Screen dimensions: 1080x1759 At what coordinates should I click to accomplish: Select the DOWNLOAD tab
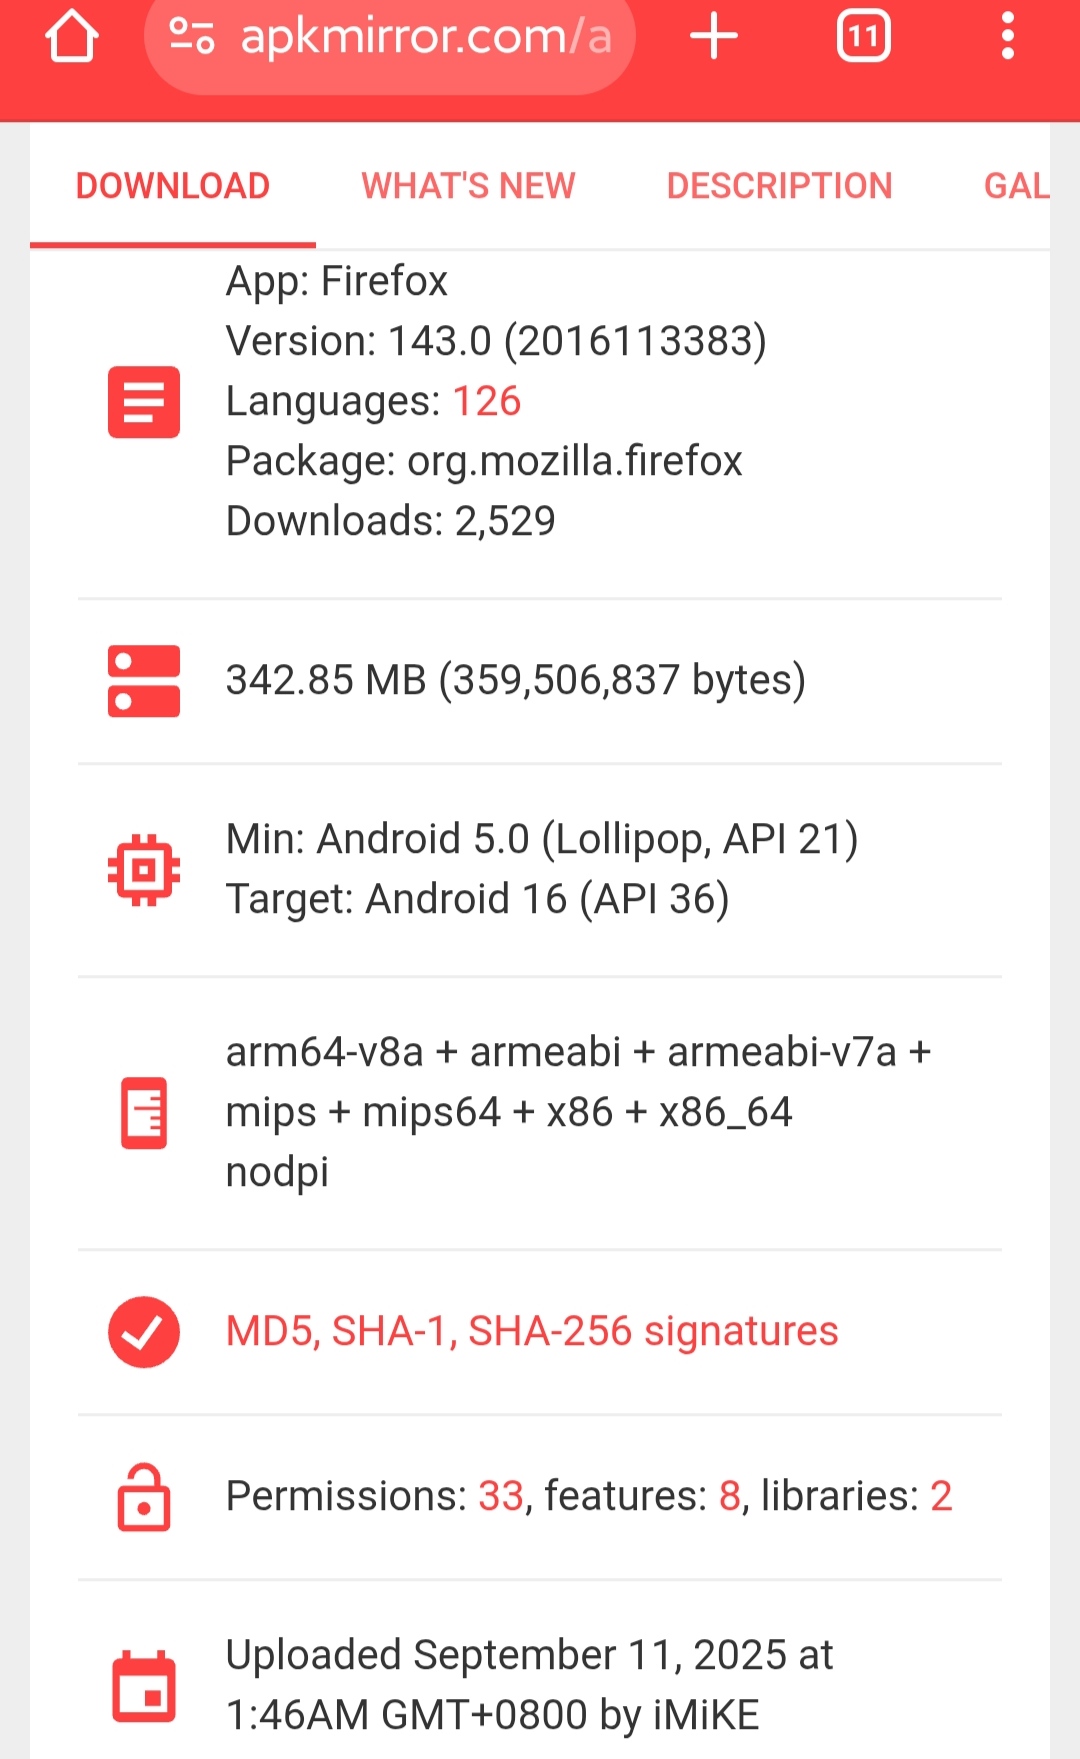(x=173, y=186)
